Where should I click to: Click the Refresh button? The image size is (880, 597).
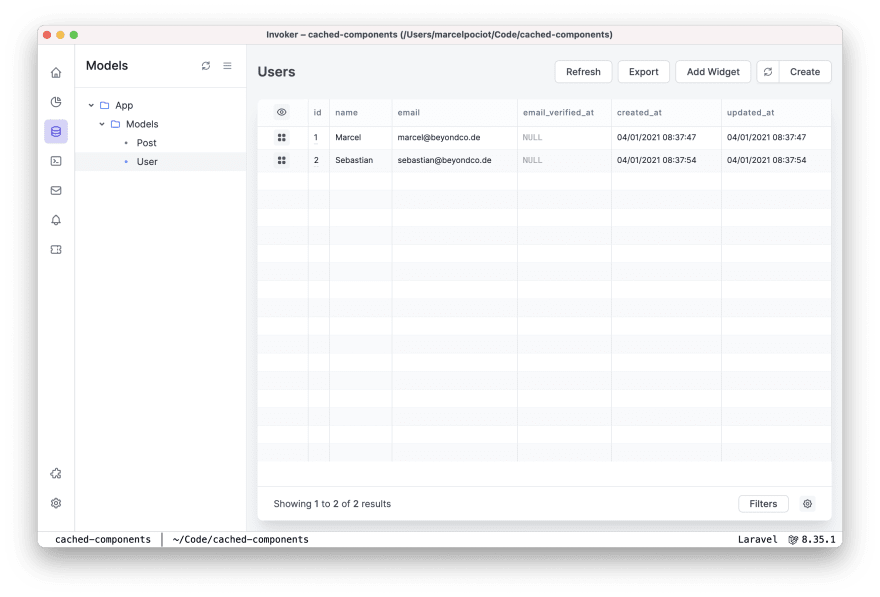(x=583, y=72)
